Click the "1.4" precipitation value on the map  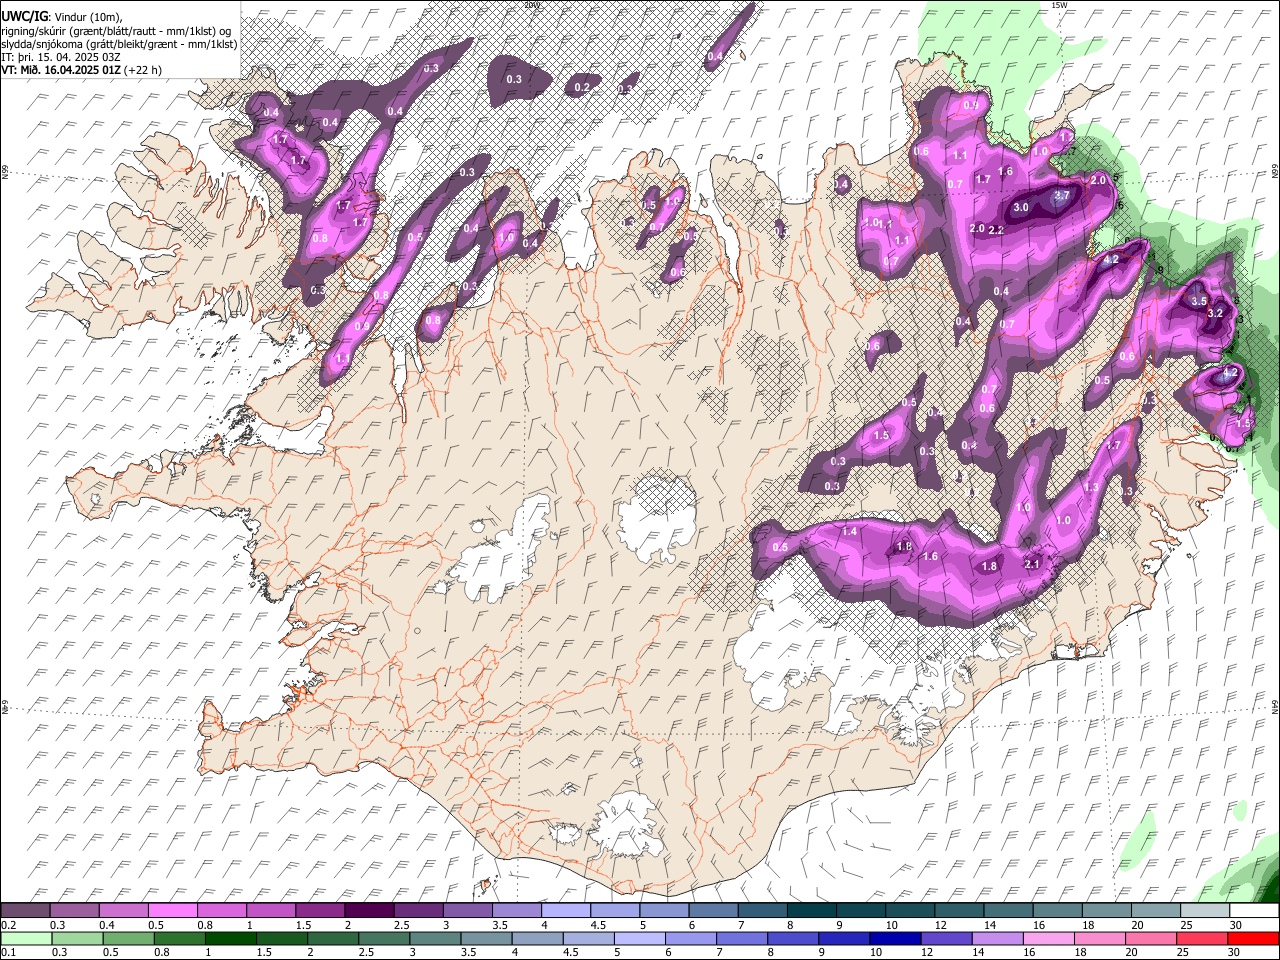850,532
